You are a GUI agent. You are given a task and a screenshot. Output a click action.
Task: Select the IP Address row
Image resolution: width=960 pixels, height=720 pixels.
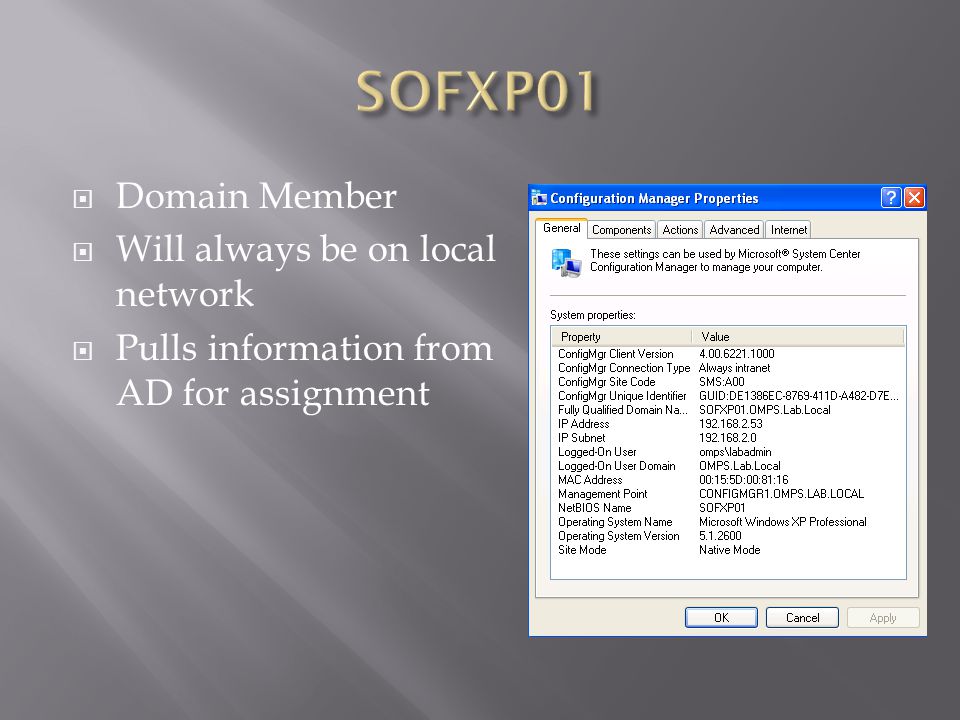pos(729,424)
